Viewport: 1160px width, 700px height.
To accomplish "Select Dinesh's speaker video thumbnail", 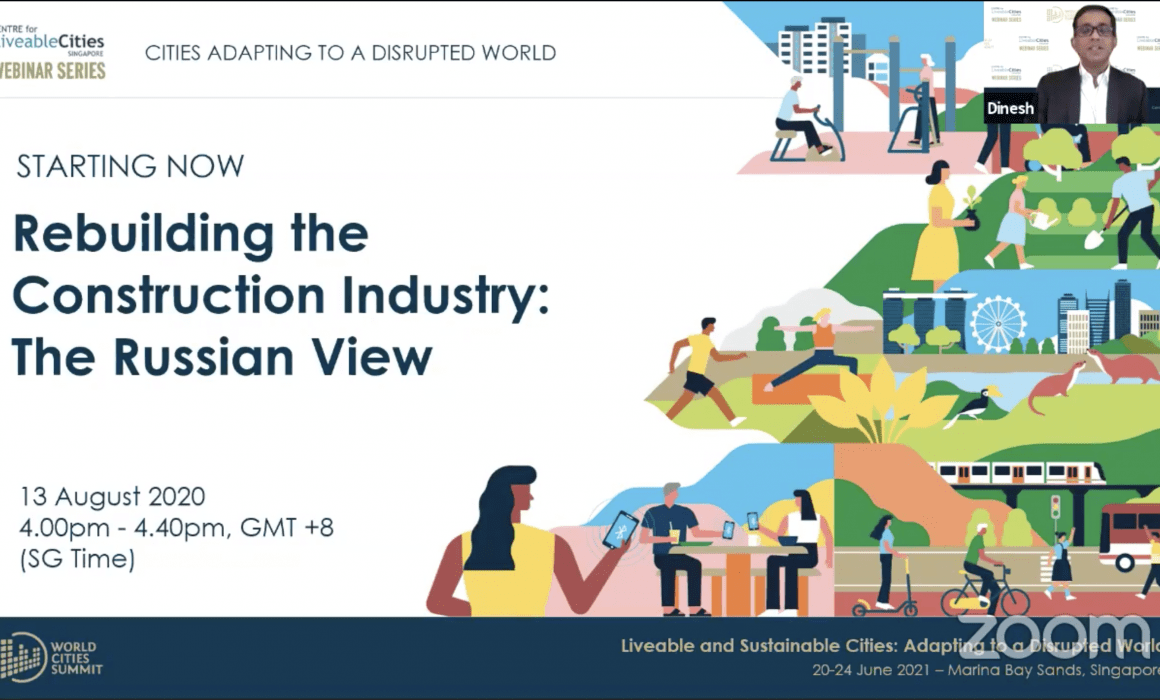I will tap(1071, 62).
